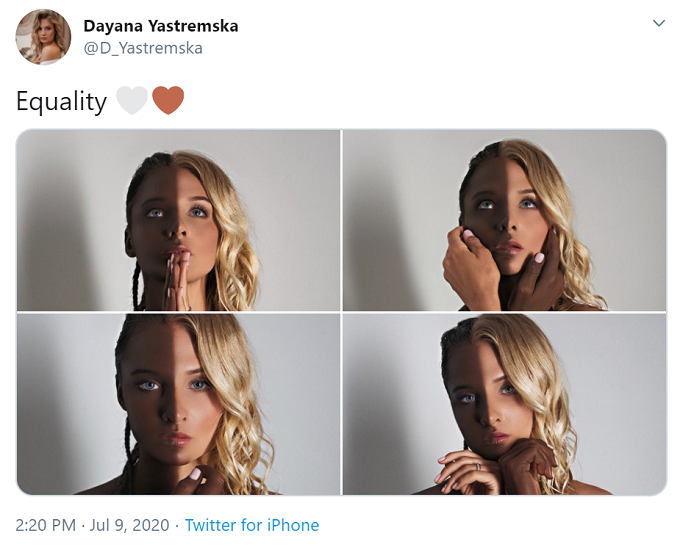
Task: Open the tweet options chevron menu
Action: coord(658,23)
